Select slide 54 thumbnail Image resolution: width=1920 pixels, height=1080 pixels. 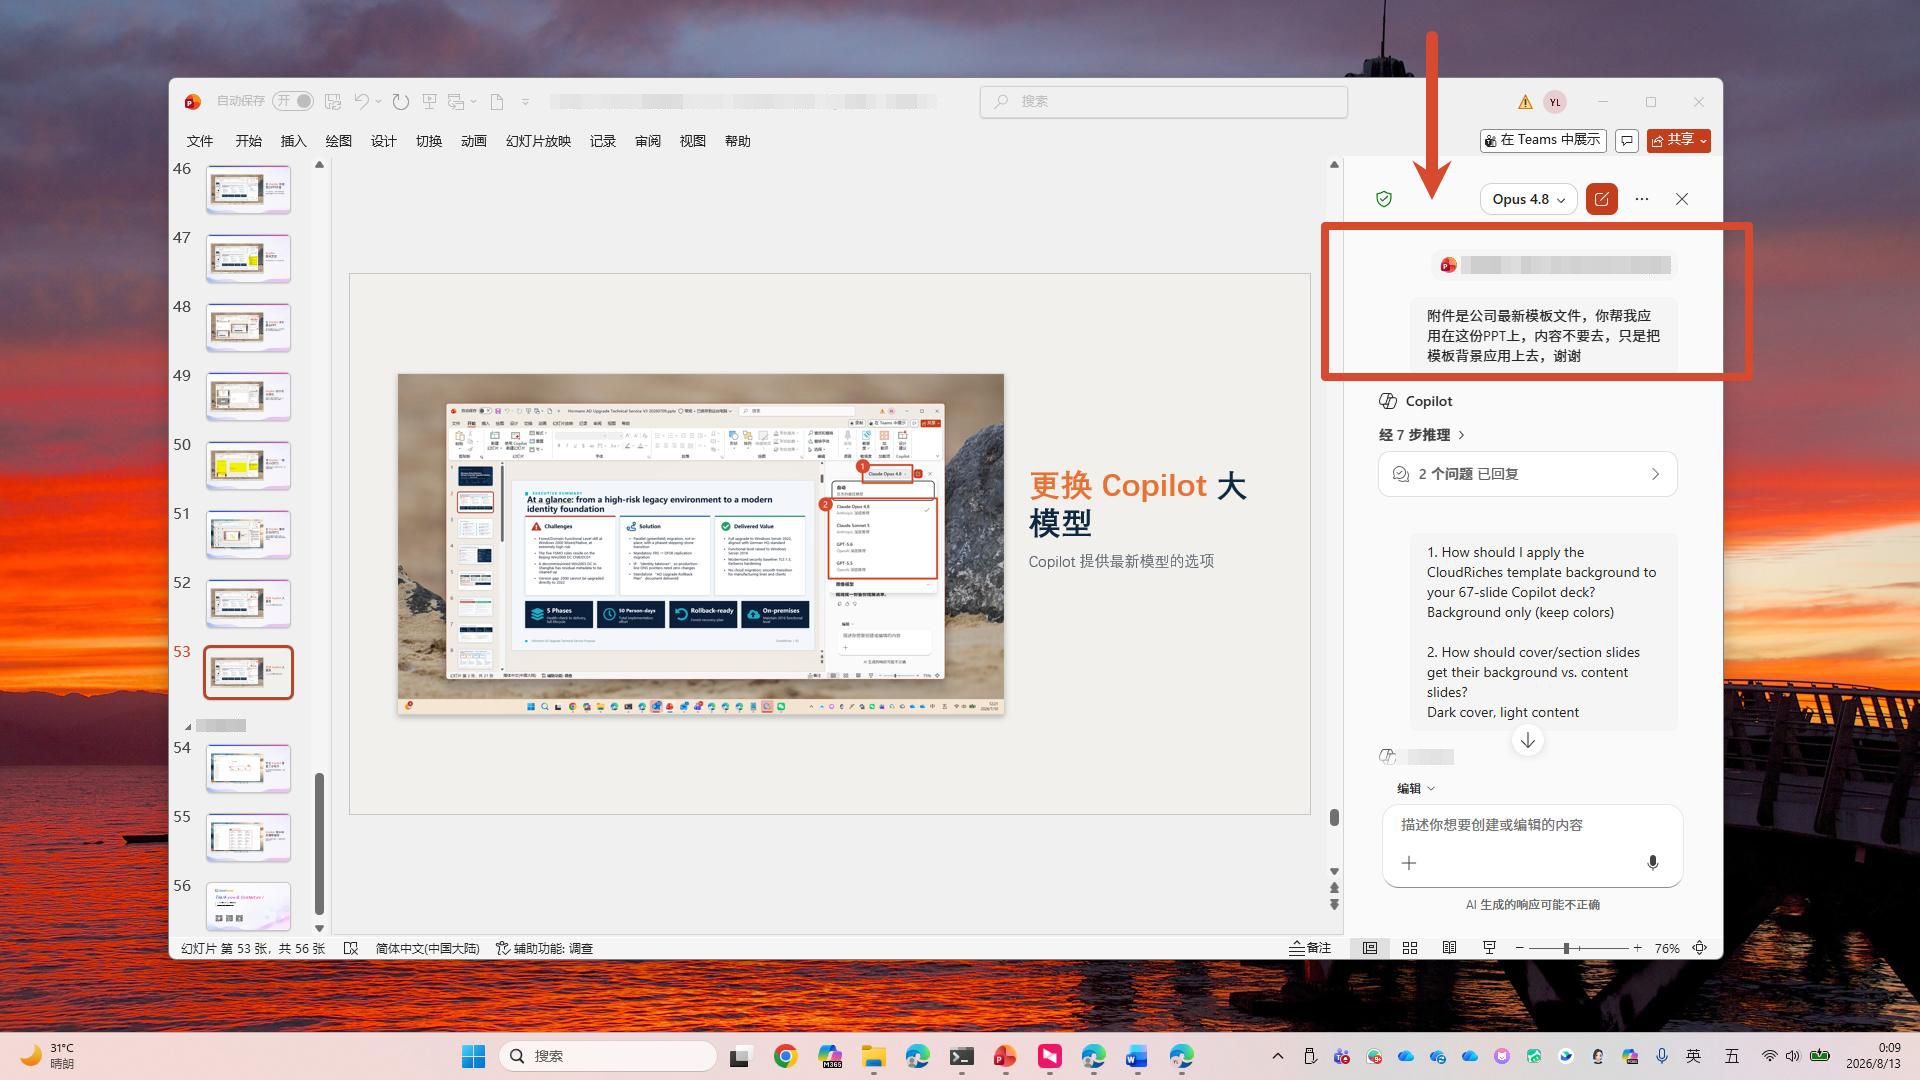[248, 768]
